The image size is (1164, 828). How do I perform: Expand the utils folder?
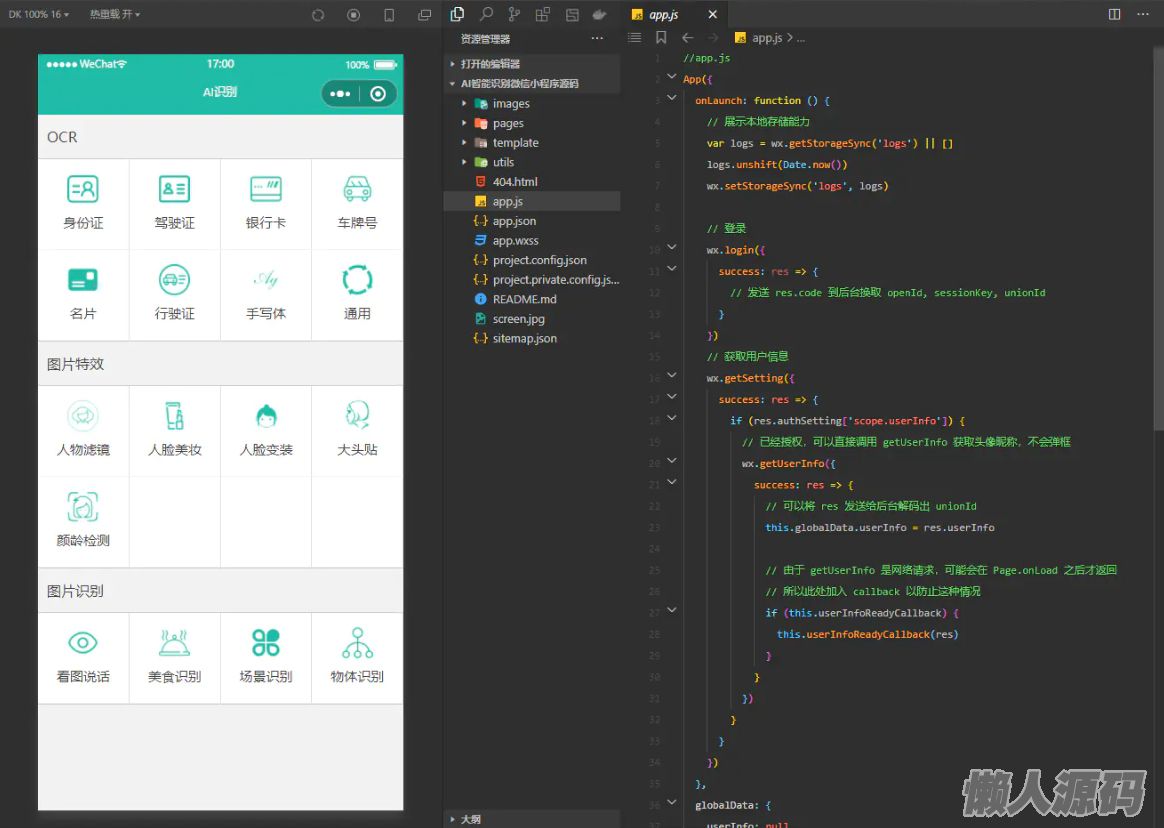503,162
